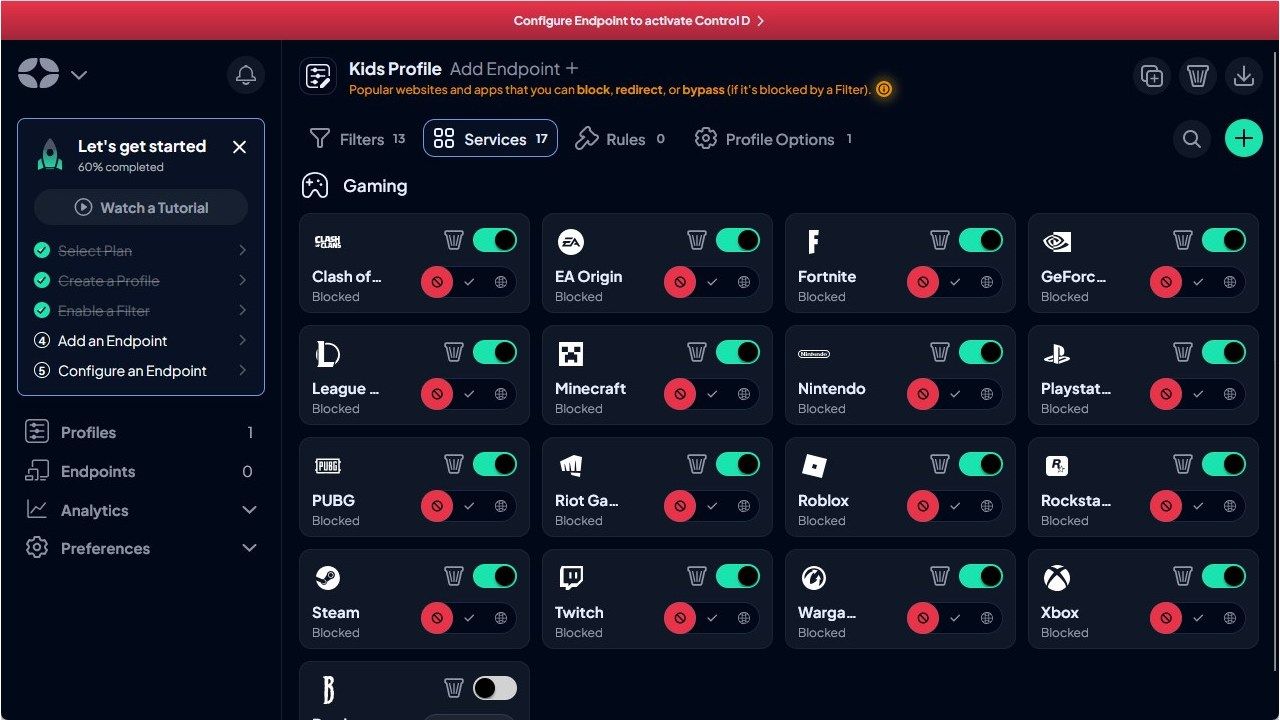Viewport: 1280px width, 720px height.
Task: Toggle off Fortnite switch
Action: (x=981, y=240)
